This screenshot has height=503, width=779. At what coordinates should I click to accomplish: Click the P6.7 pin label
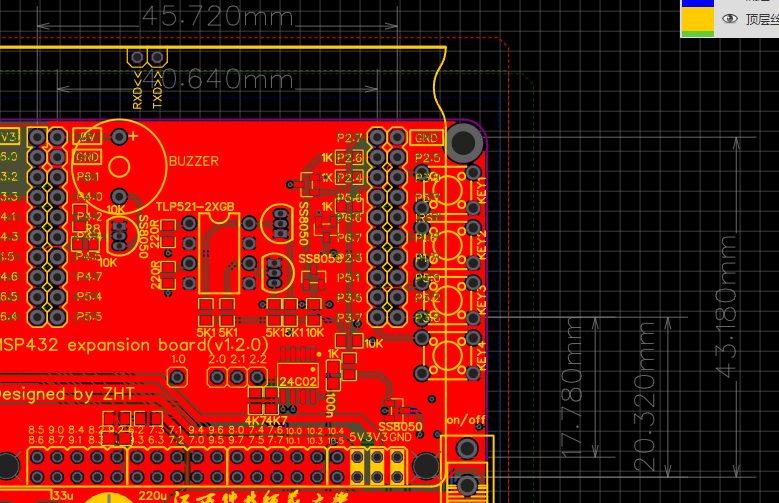349,238
